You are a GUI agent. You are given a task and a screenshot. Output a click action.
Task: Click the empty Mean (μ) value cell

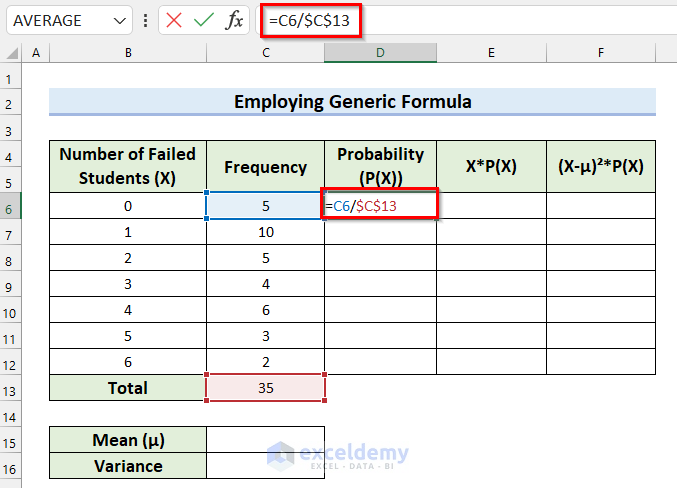tap(265, 440)
